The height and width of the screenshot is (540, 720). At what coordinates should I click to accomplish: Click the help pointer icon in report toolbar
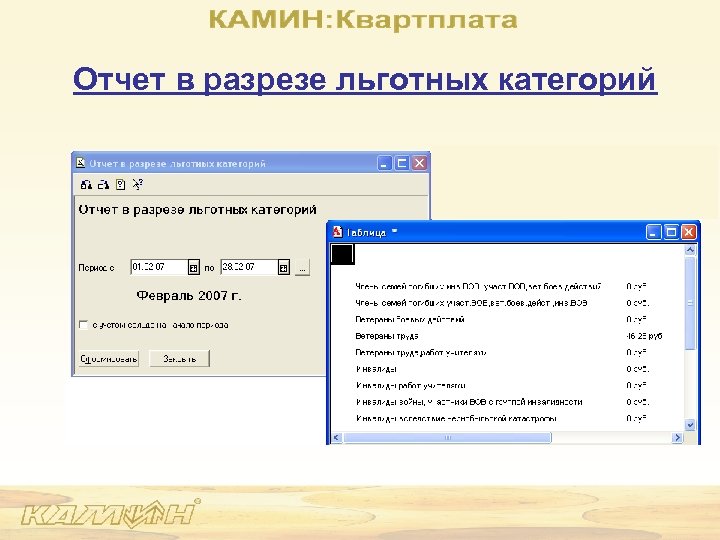click(x=137, y=185)
